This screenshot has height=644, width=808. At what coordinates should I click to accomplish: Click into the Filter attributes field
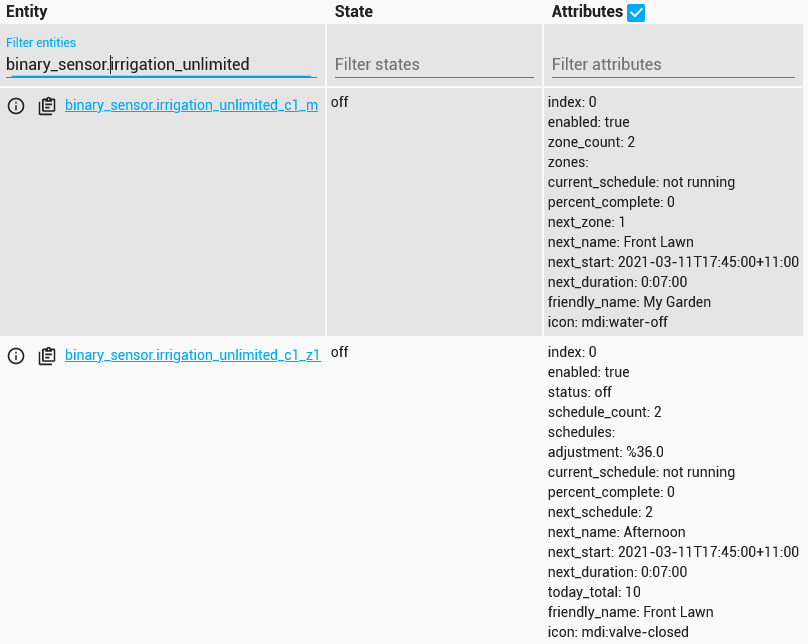click(x=673, y=64)
